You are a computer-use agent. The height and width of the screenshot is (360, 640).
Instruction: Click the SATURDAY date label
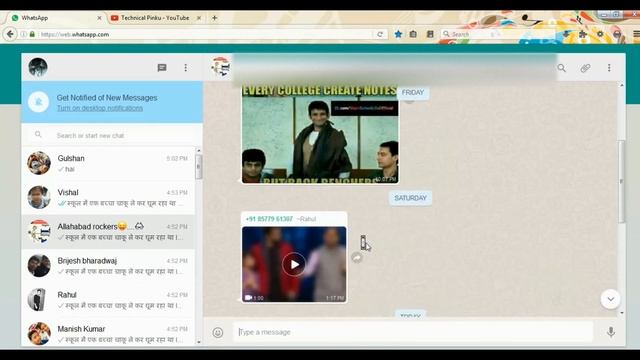click(x=410, y=198)
